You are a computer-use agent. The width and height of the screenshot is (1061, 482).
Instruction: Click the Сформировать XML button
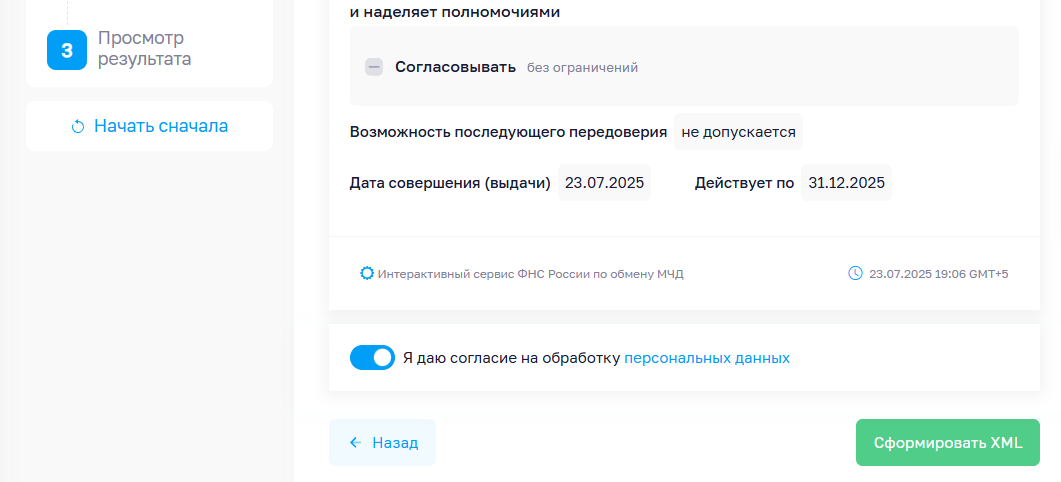tap(947, 443)
